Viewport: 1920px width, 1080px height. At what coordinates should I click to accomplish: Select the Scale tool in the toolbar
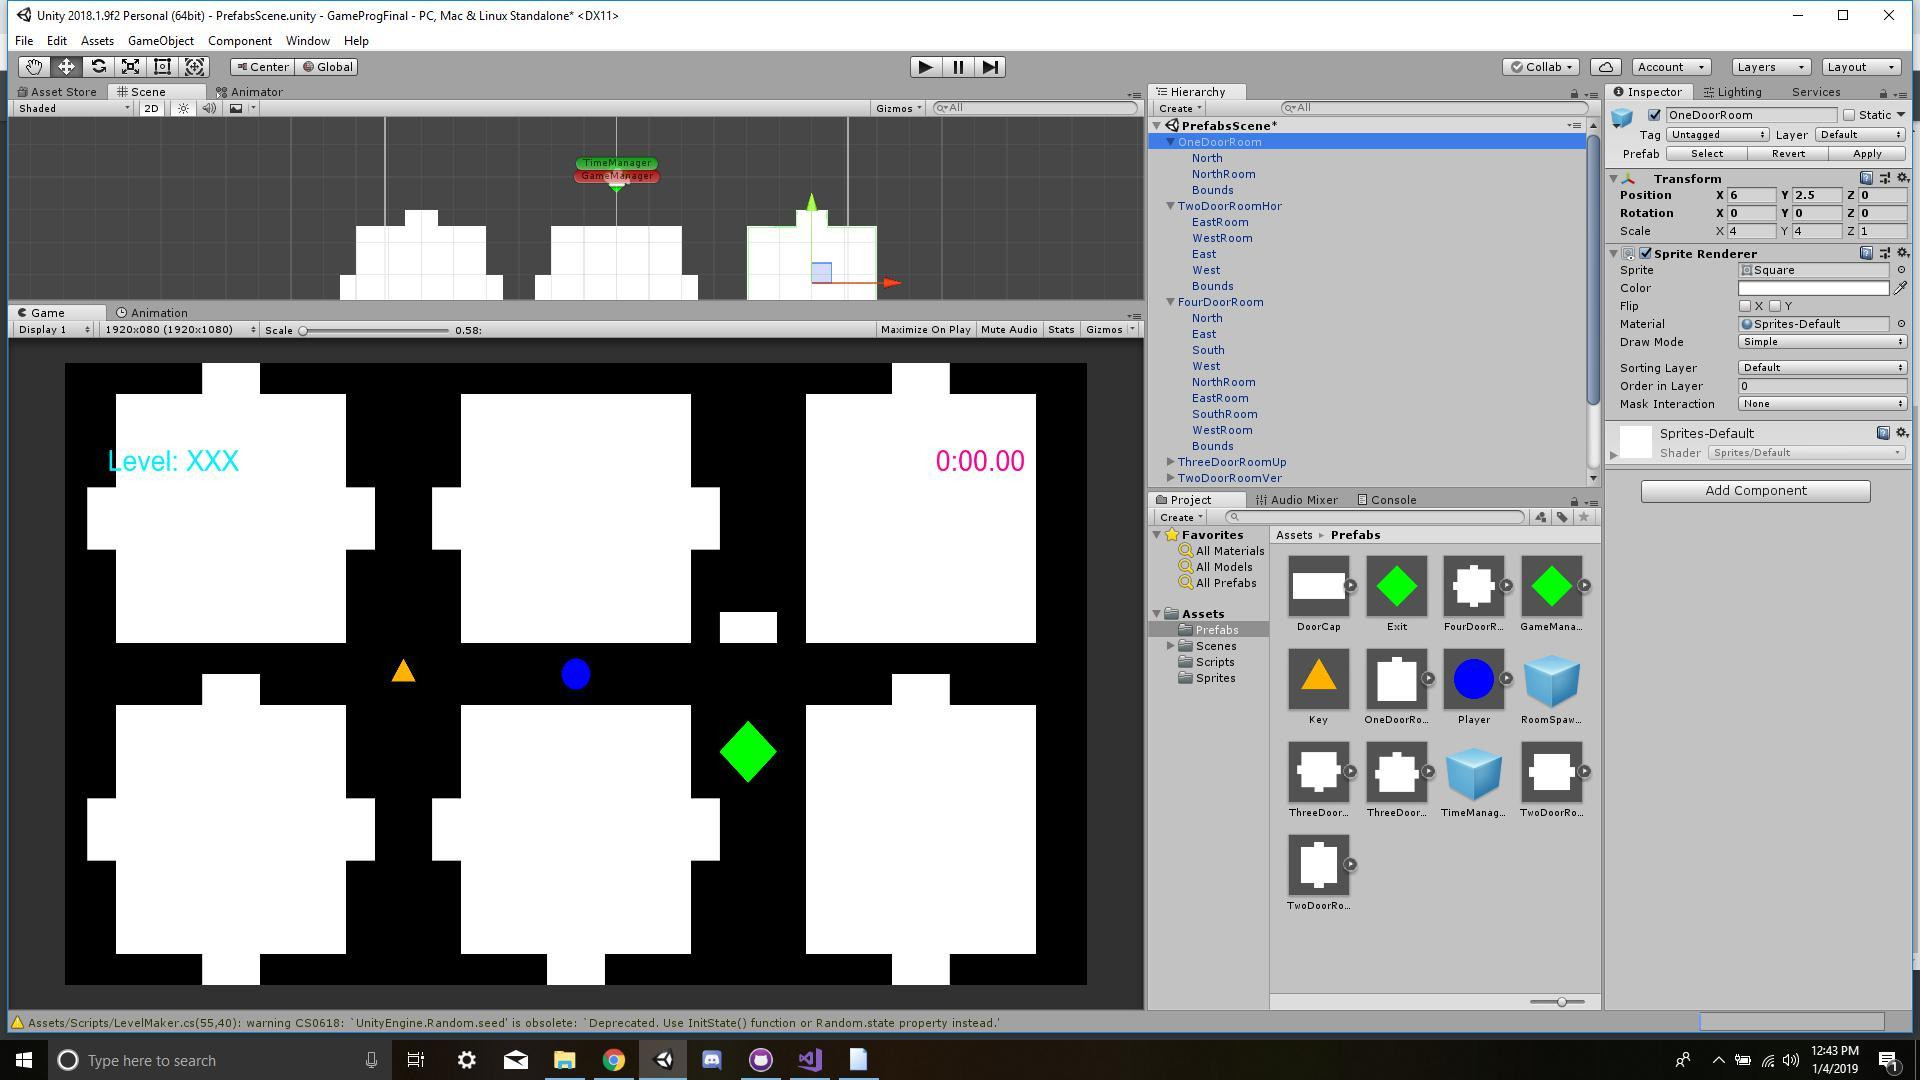tap(130, 67)
